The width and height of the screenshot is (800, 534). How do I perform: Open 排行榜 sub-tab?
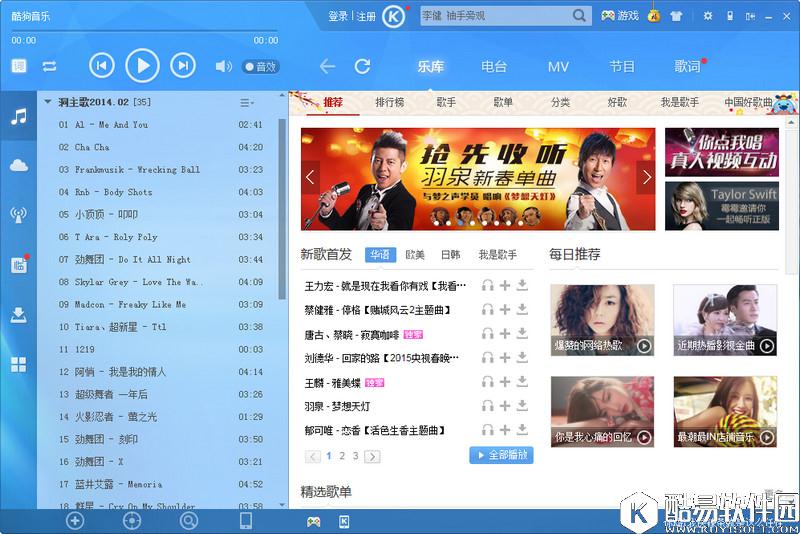click(390, 103)
